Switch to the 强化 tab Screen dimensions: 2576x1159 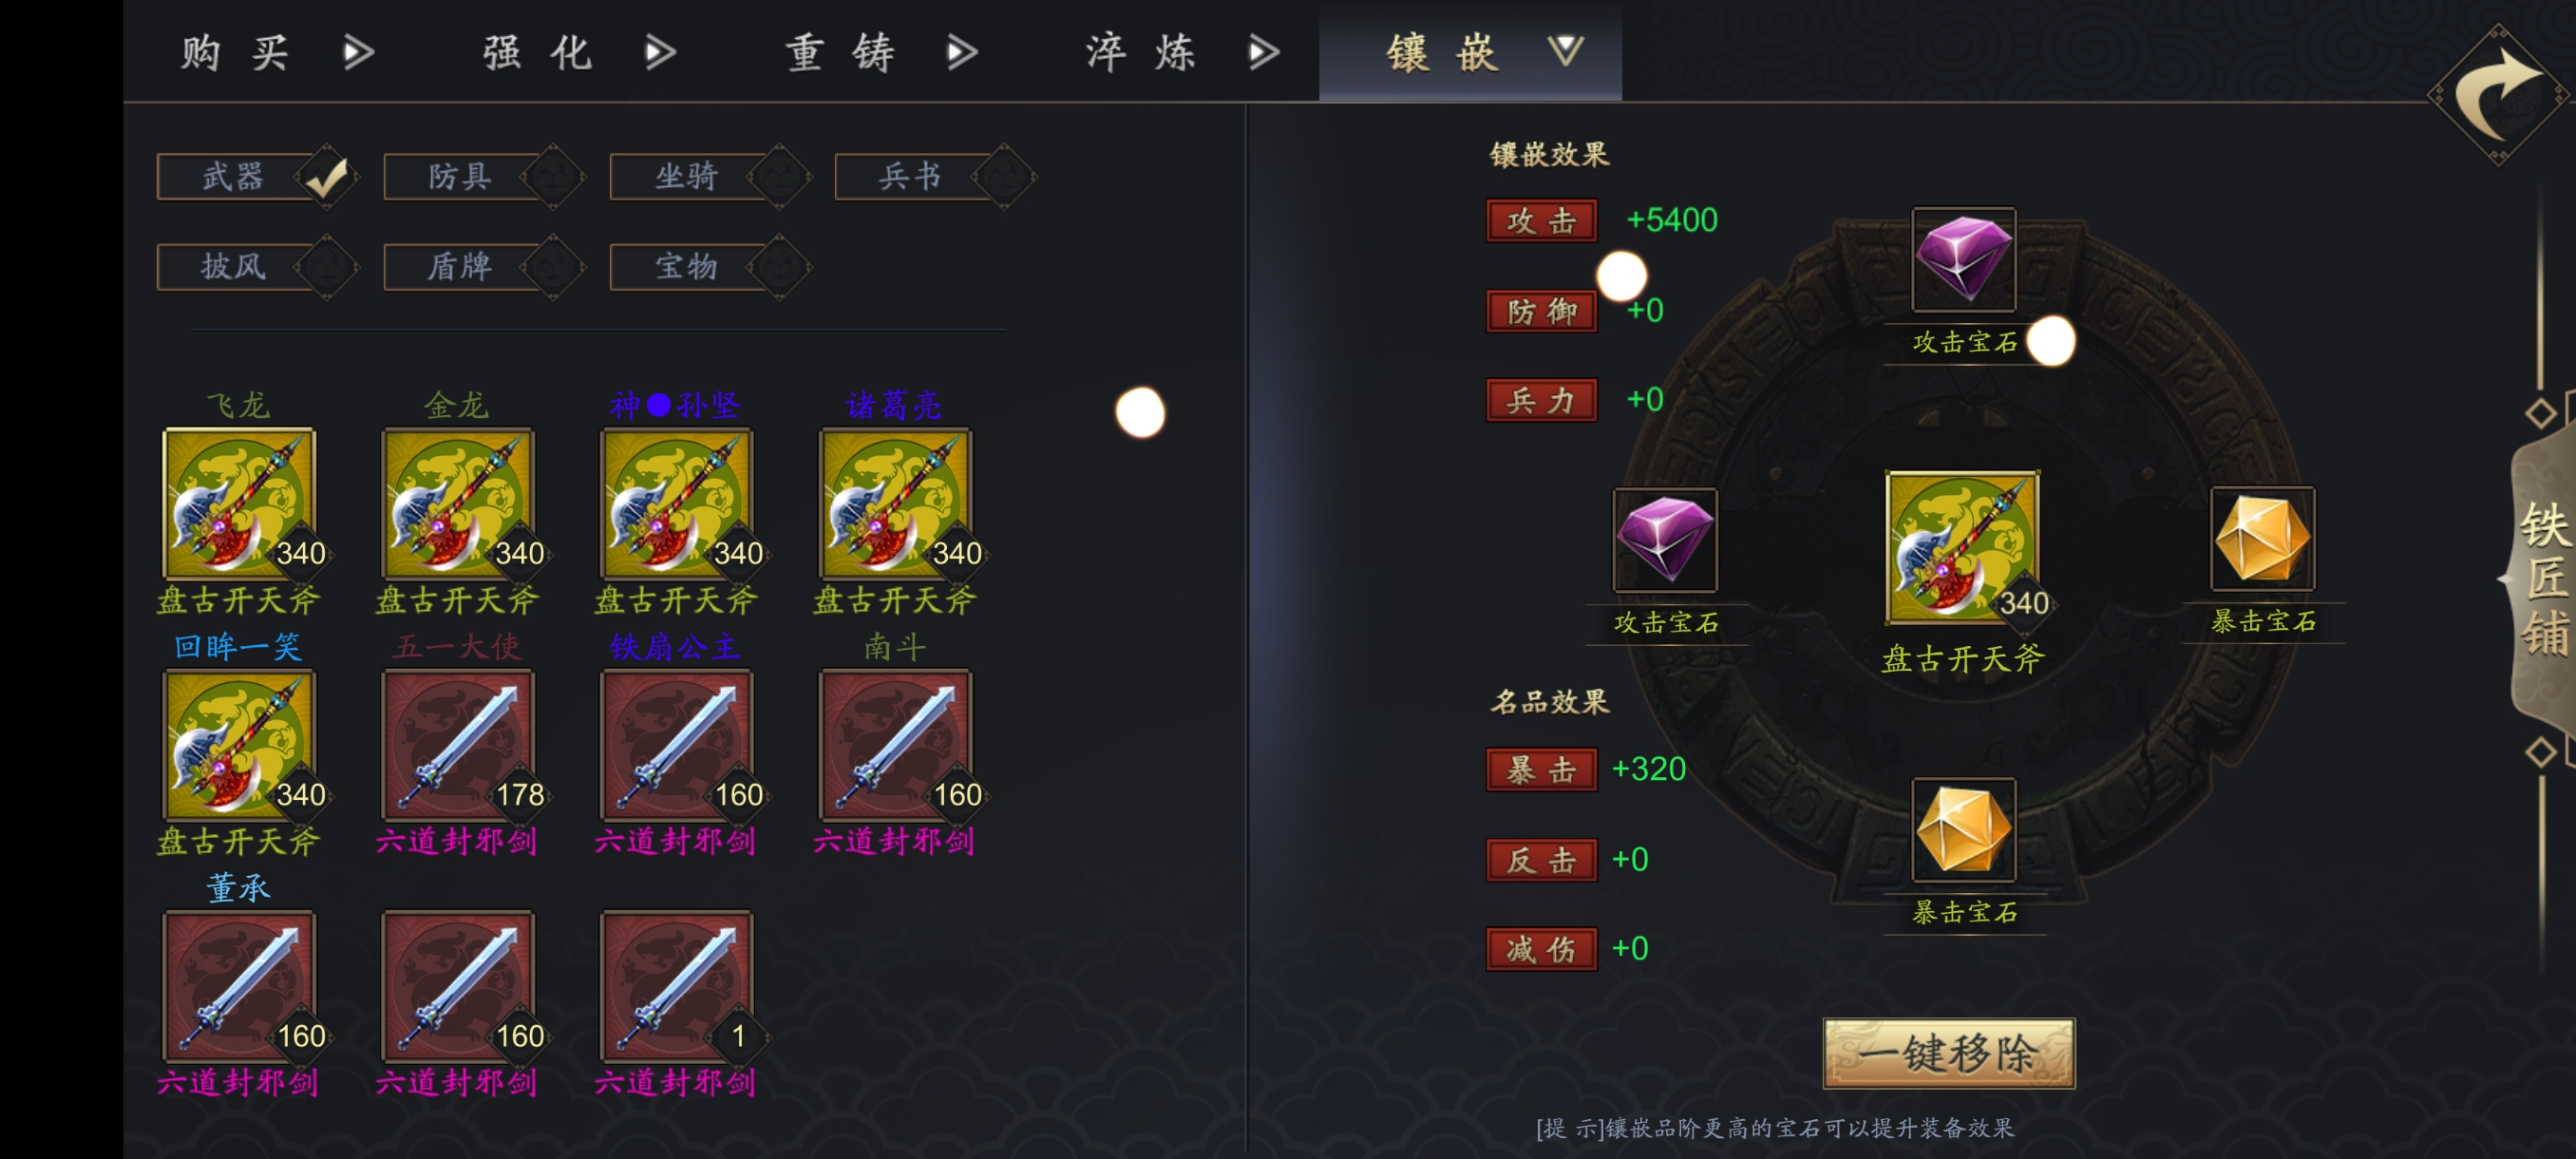538,52
